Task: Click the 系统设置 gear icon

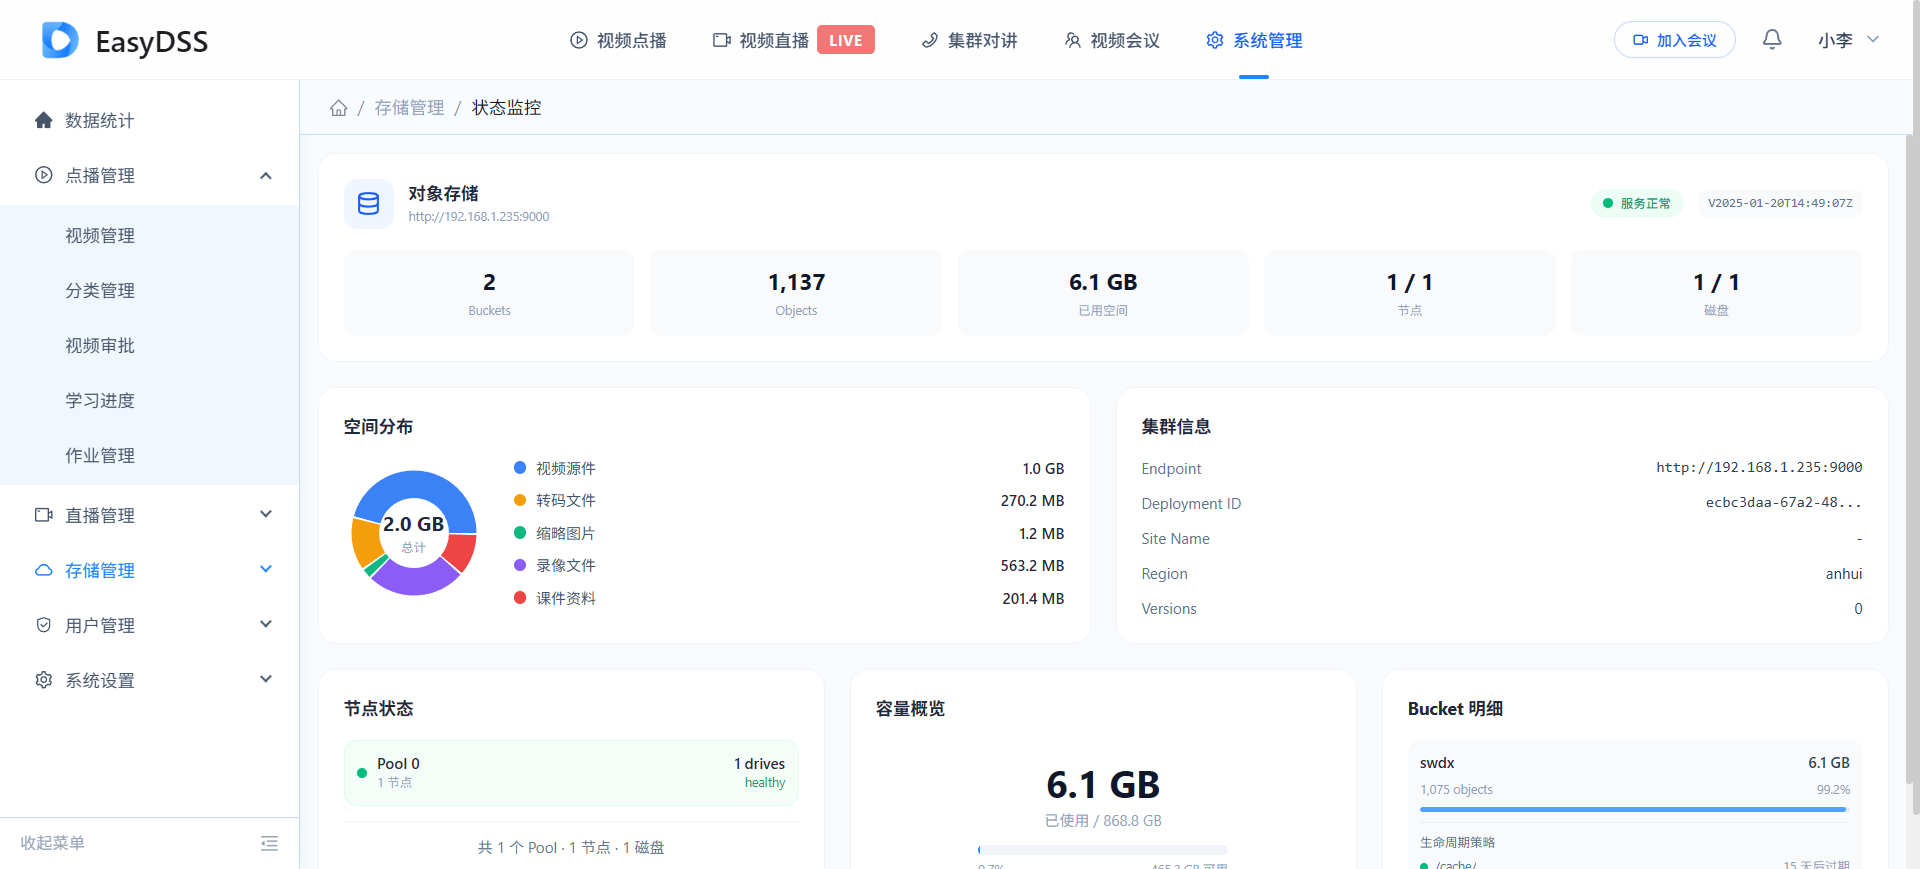Action: click(x=43, y=680)
